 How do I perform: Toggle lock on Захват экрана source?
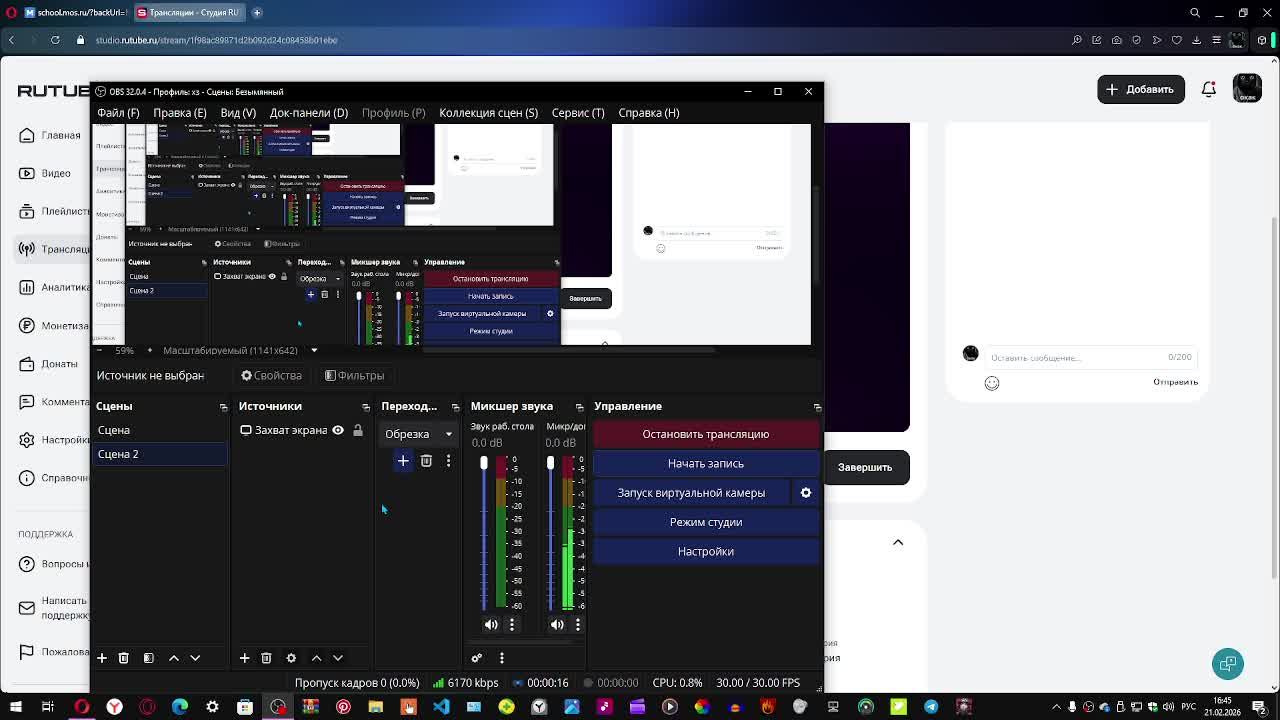(358, 430)
